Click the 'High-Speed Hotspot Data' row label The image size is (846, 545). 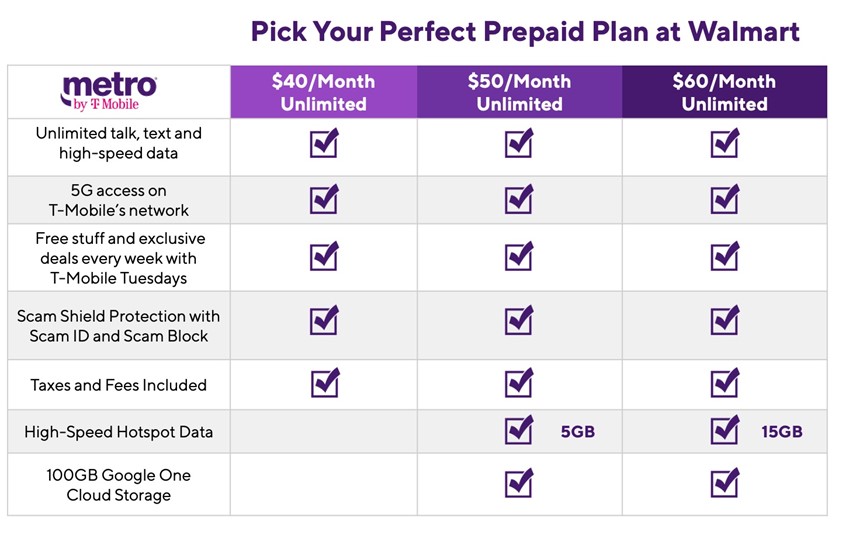(119, 433)
